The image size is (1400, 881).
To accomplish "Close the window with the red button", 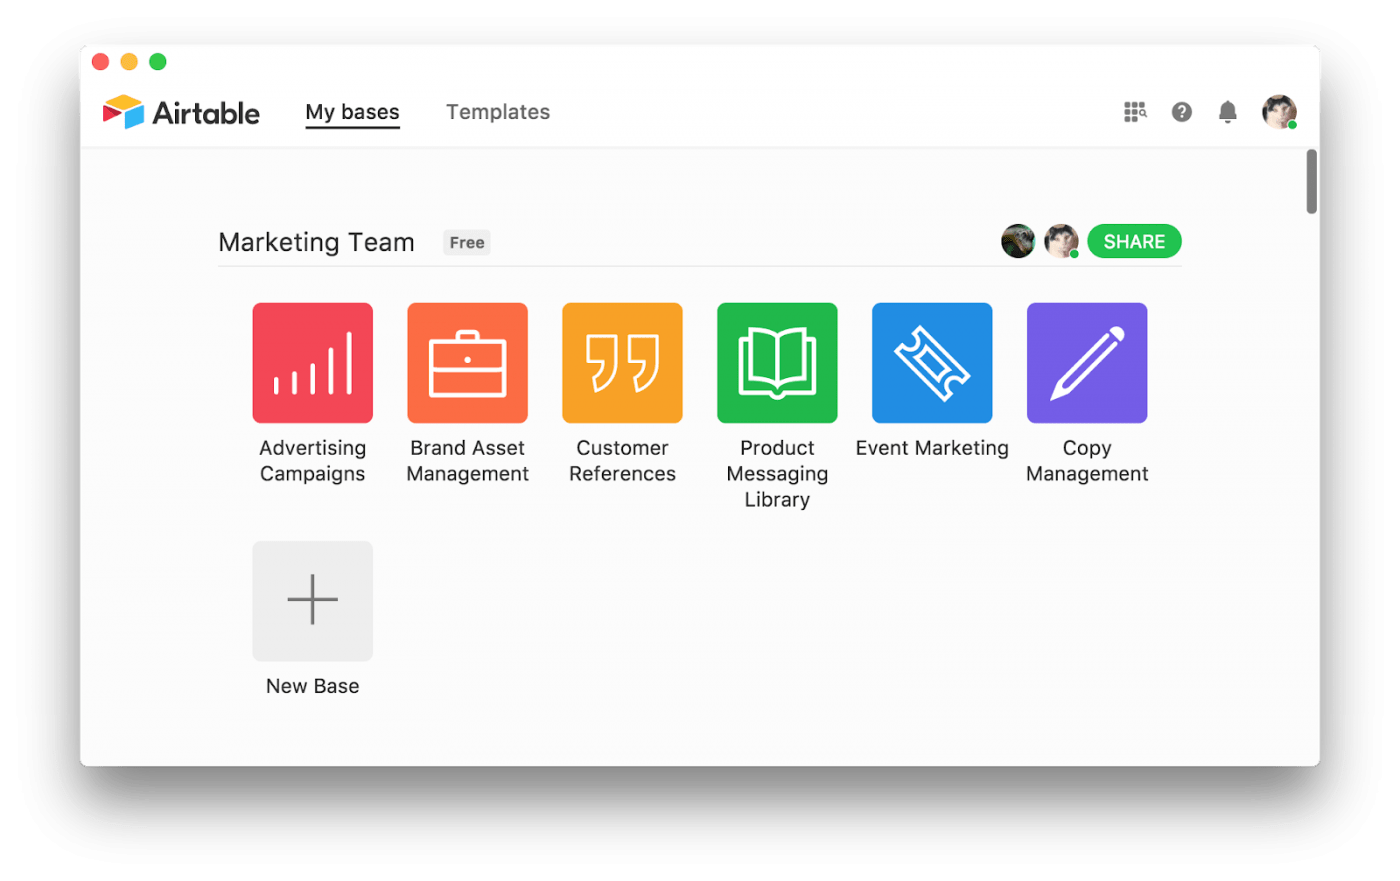I will pyautogui.click(x=100, y=62).
